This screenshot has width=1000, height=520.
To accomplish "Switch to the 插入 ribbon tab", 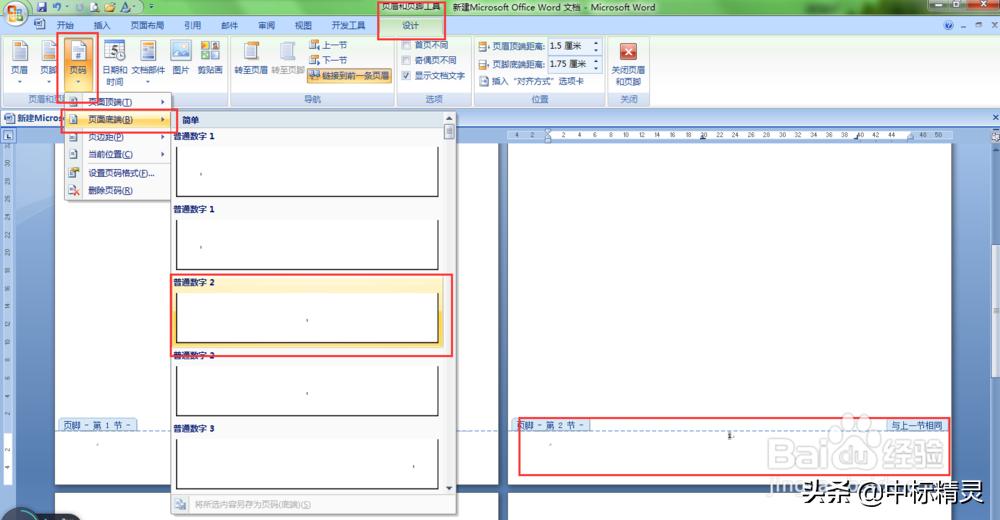I will (x=101, y=26).
